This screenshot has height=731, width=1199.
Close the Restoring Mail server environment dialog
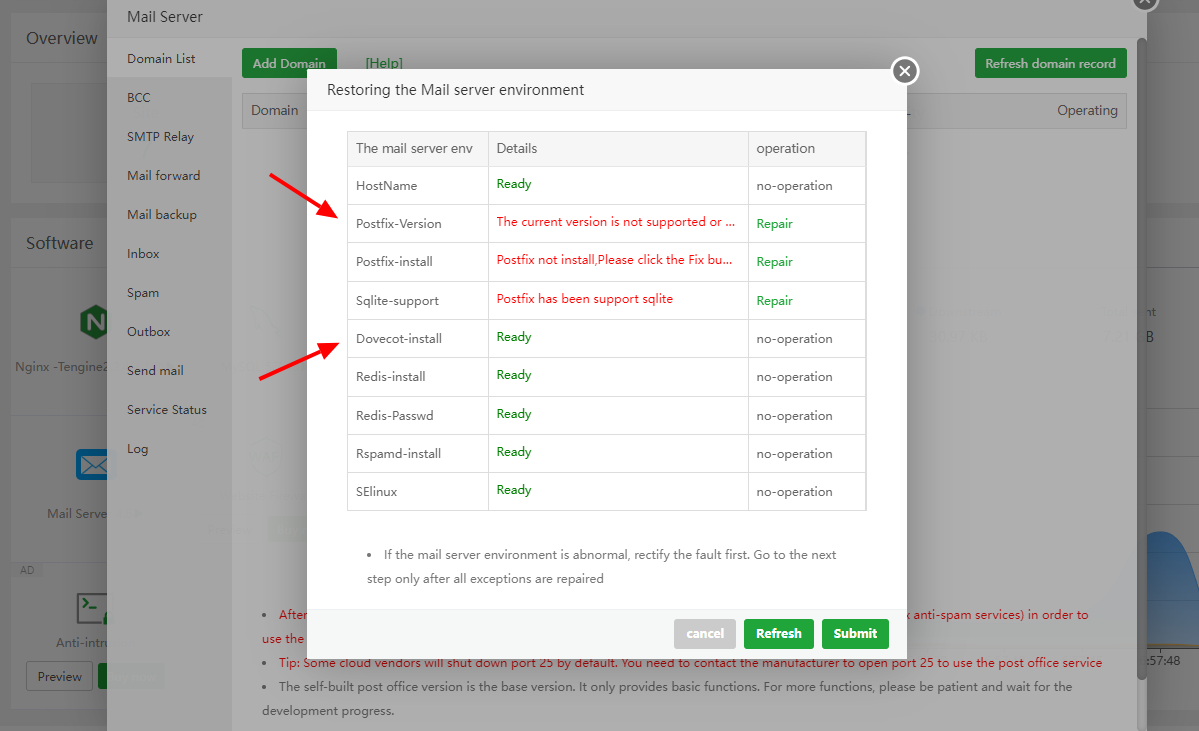[x=904, y=71]
